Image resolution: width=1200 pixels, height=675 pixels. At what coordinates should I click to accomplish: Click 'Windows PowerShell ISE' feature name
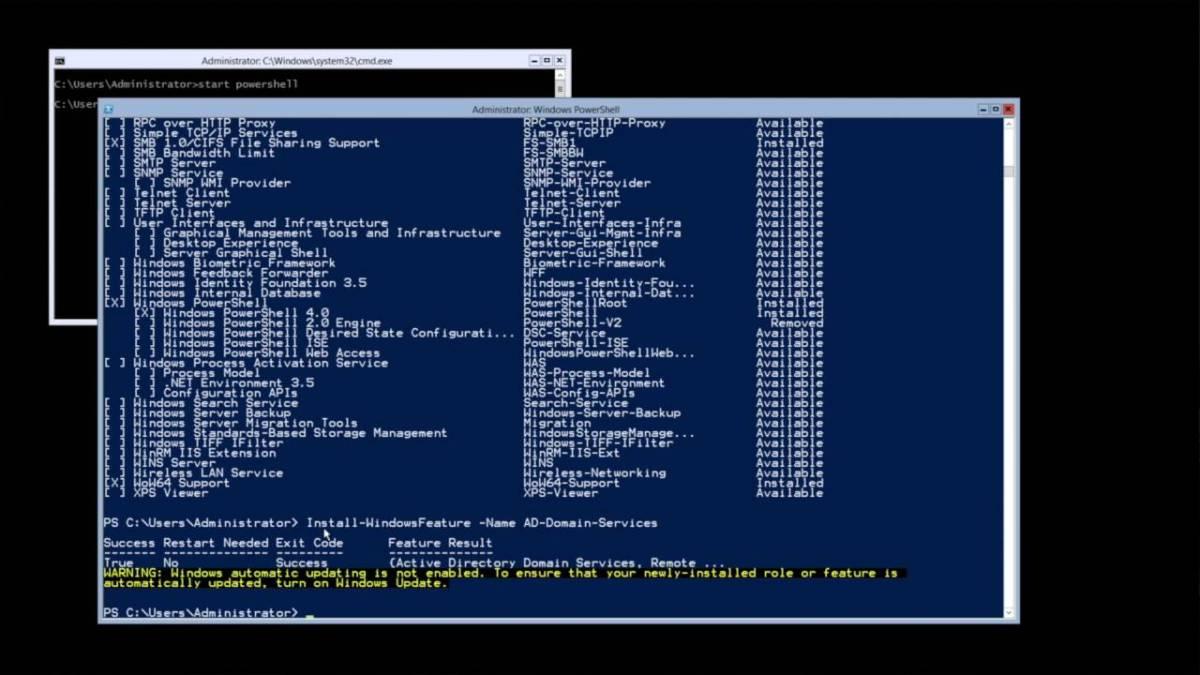(246, 343)
